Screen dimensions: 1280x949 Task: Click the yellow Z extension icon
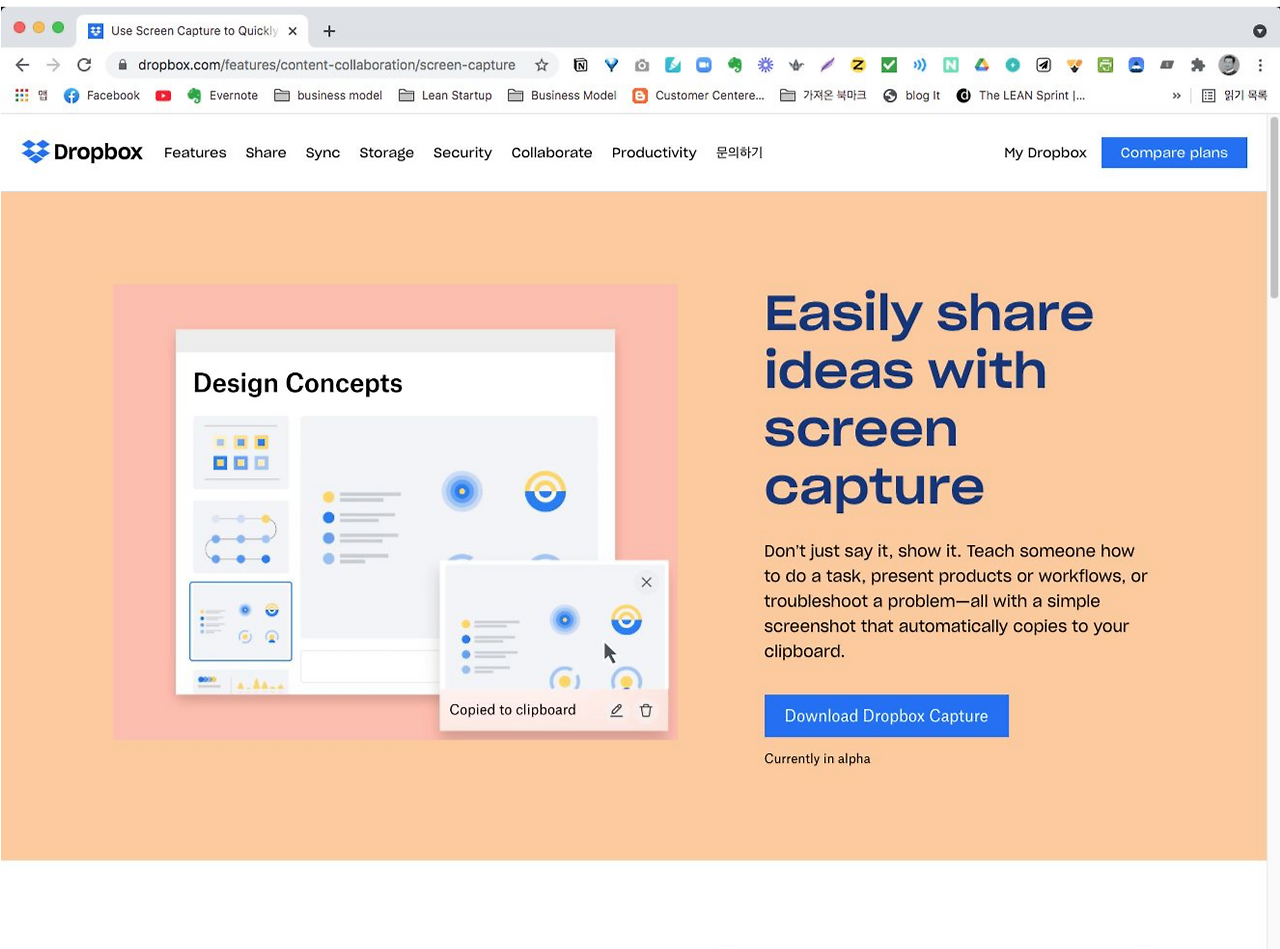[858, 65]
